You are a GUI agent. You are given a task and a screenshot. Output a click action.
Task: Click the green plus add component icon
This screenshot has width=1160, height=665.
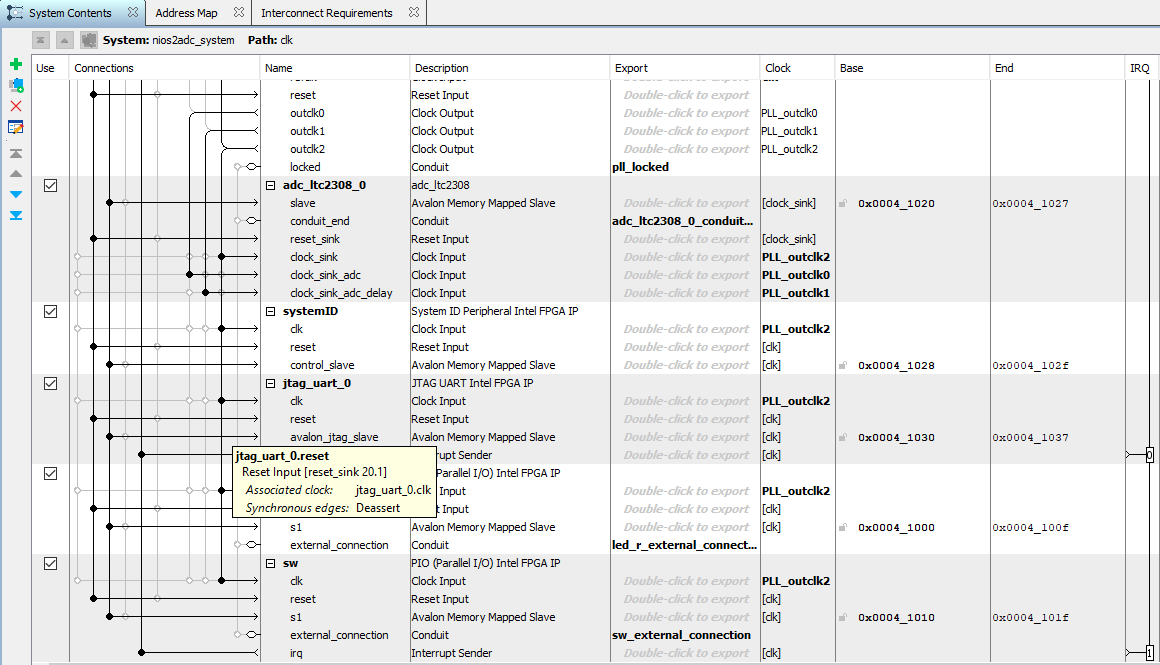pyautogui.click(x=16, y=64)
